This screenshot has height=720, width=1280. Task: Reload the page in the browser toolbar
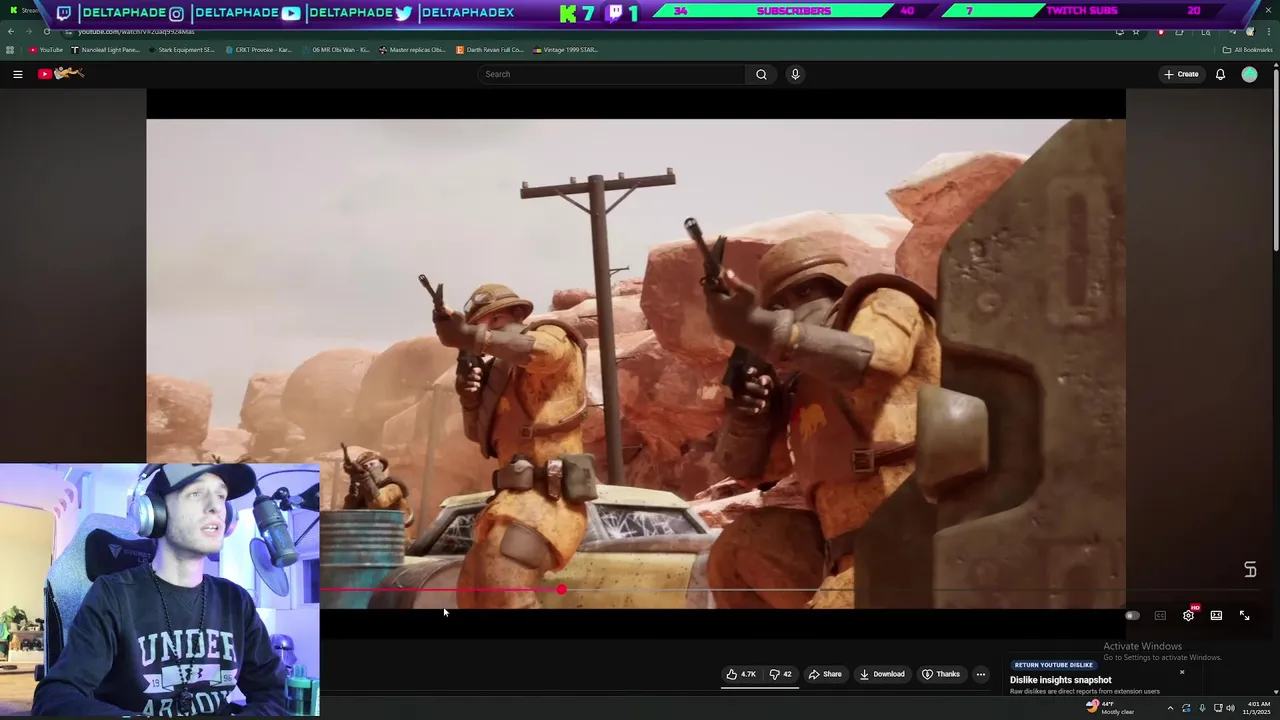[x=46, y=32]
